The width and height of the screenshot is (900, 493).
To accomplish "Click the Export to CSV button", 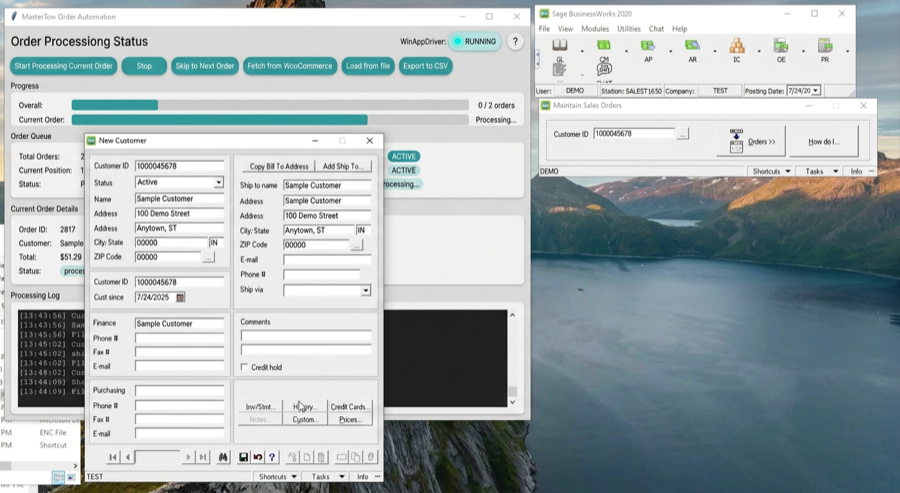I will pyautogui.click(x=425, y=66).
